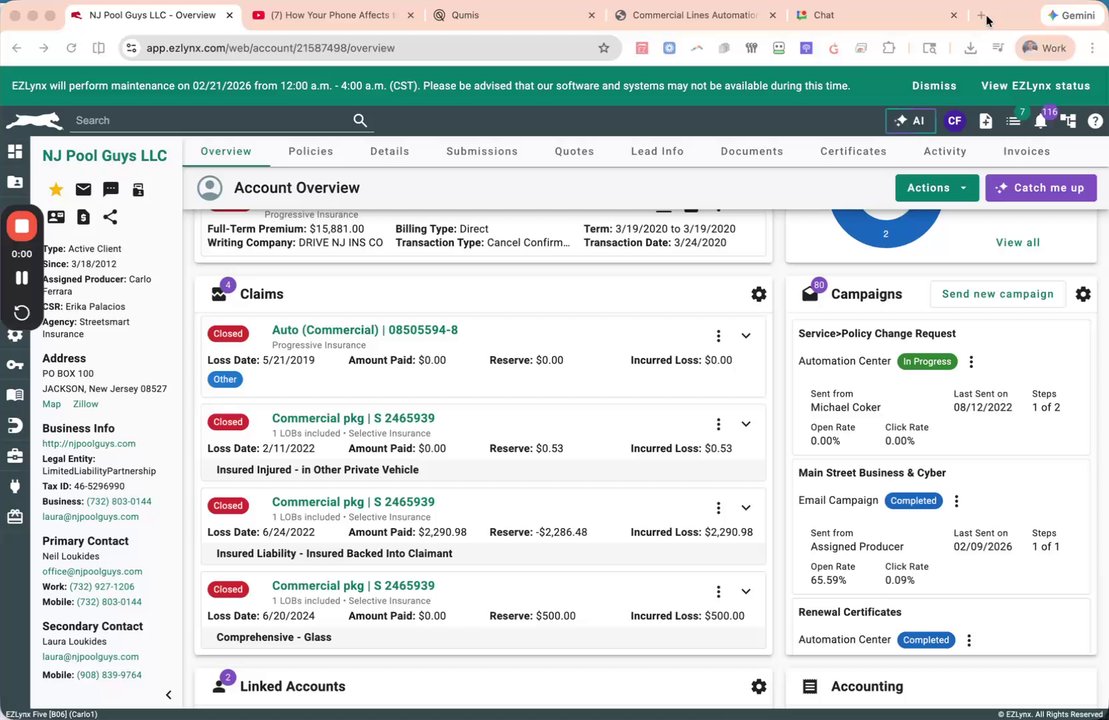
Task: Switch to the Policies tab
Action: pyautogui.click(x=310, y=151)
